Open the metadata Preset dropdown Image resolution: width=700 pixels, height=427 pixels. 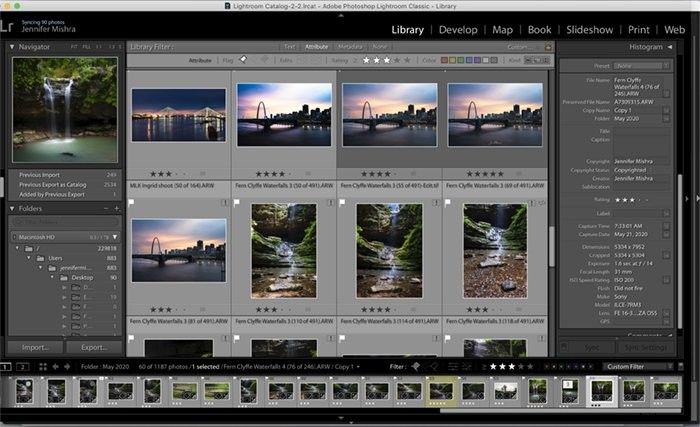642,66
